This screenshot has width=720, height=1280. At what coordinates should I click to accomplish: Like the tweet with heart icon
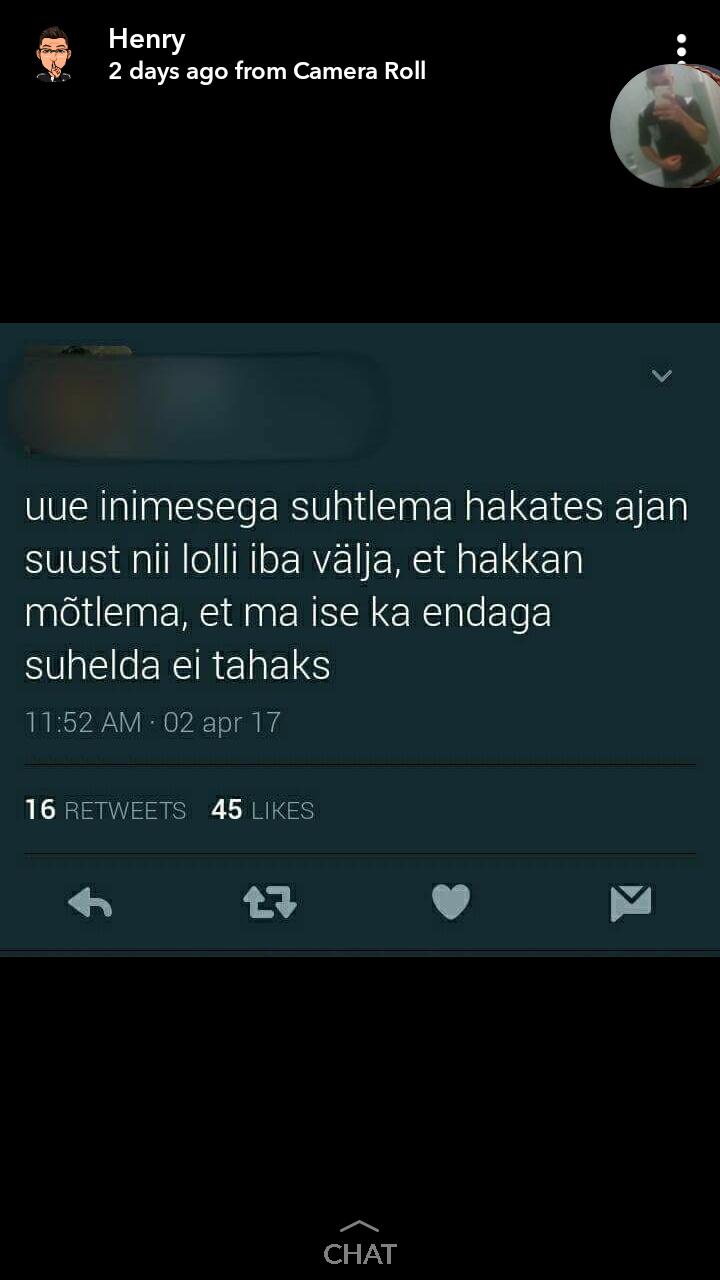pyautogui.click(x=451, y=903)
